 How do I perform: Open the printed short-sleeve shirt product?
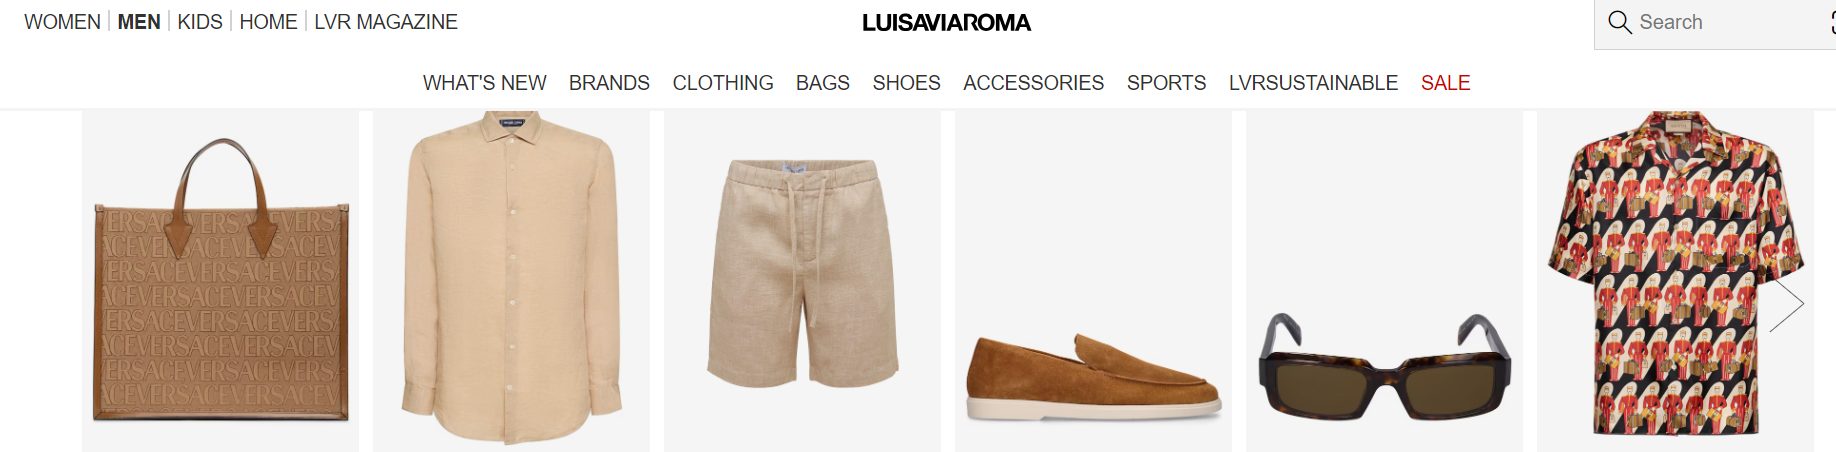(x=1675, y=281)
